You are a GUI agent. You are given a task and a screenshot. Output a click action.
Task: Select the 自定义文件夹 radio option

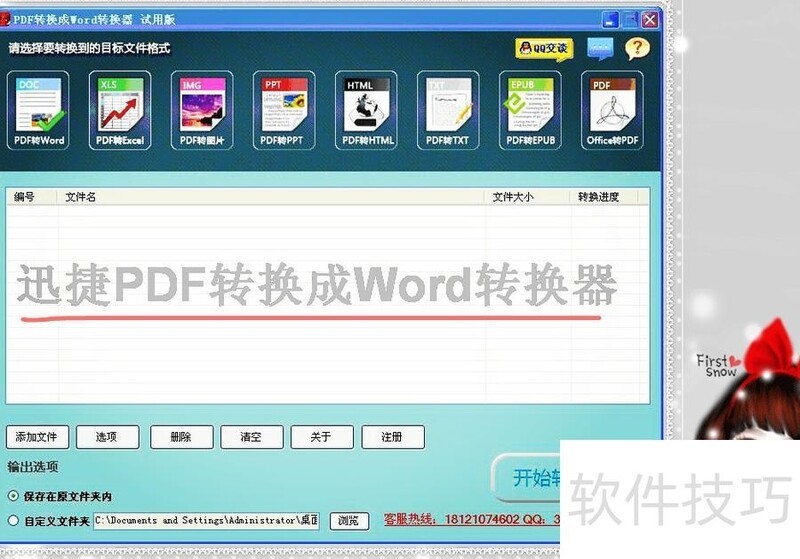pyautogui.click(x=13, y=521)
